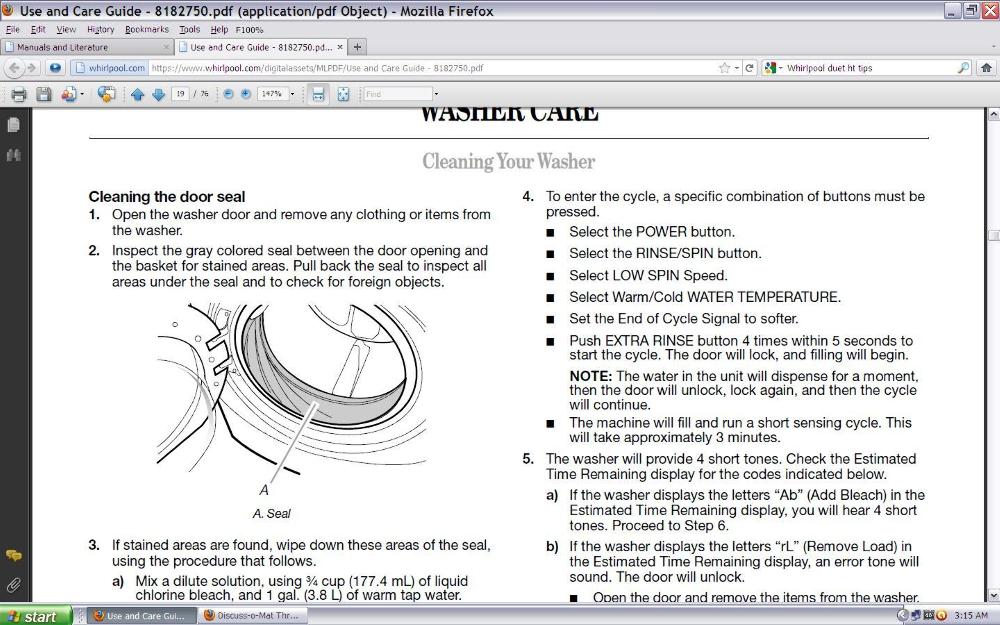The height and width of the screenshot is (625, 1000).
Task: Go forward in Firefox history
Action: [31, 68]
